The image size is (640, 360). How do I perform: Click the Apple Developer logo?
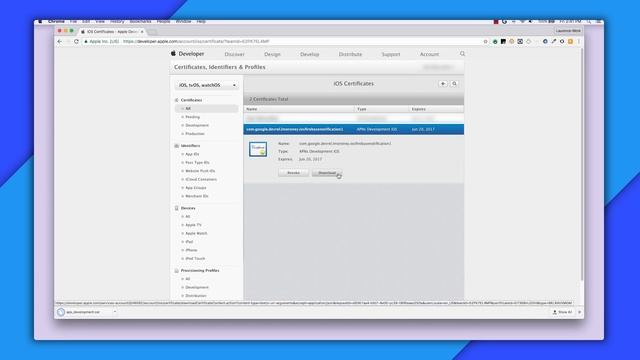[x=187, y=53]
